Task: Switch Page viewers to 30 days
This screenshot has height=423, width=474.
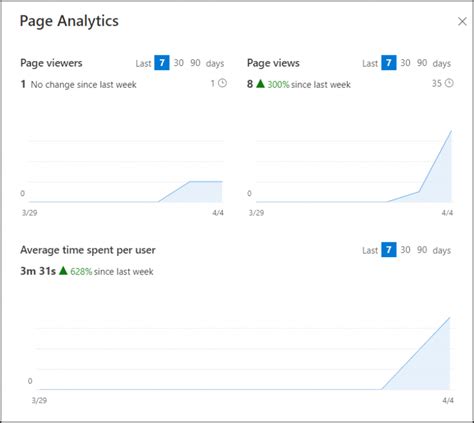Action: (x=179, y=63)
